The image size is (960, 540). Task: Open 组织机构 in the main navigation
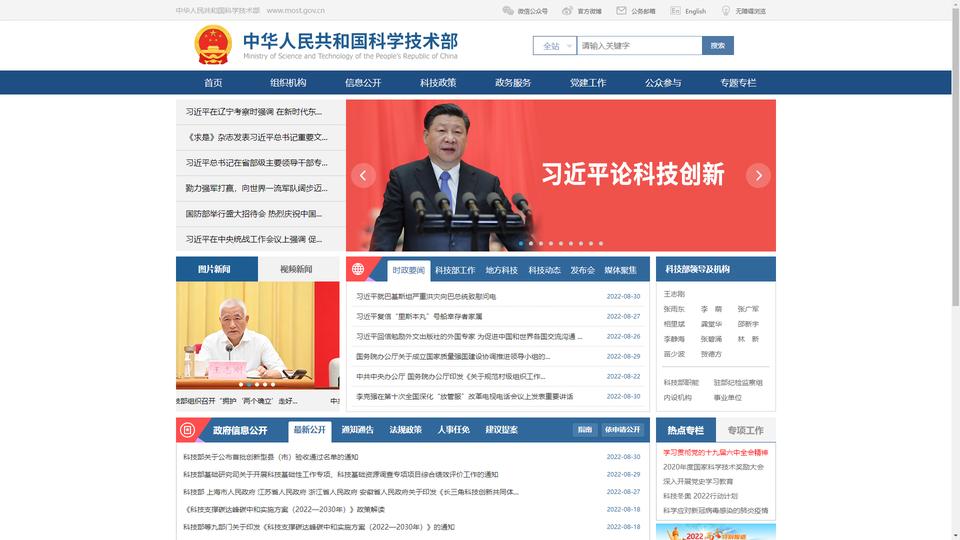288,83
